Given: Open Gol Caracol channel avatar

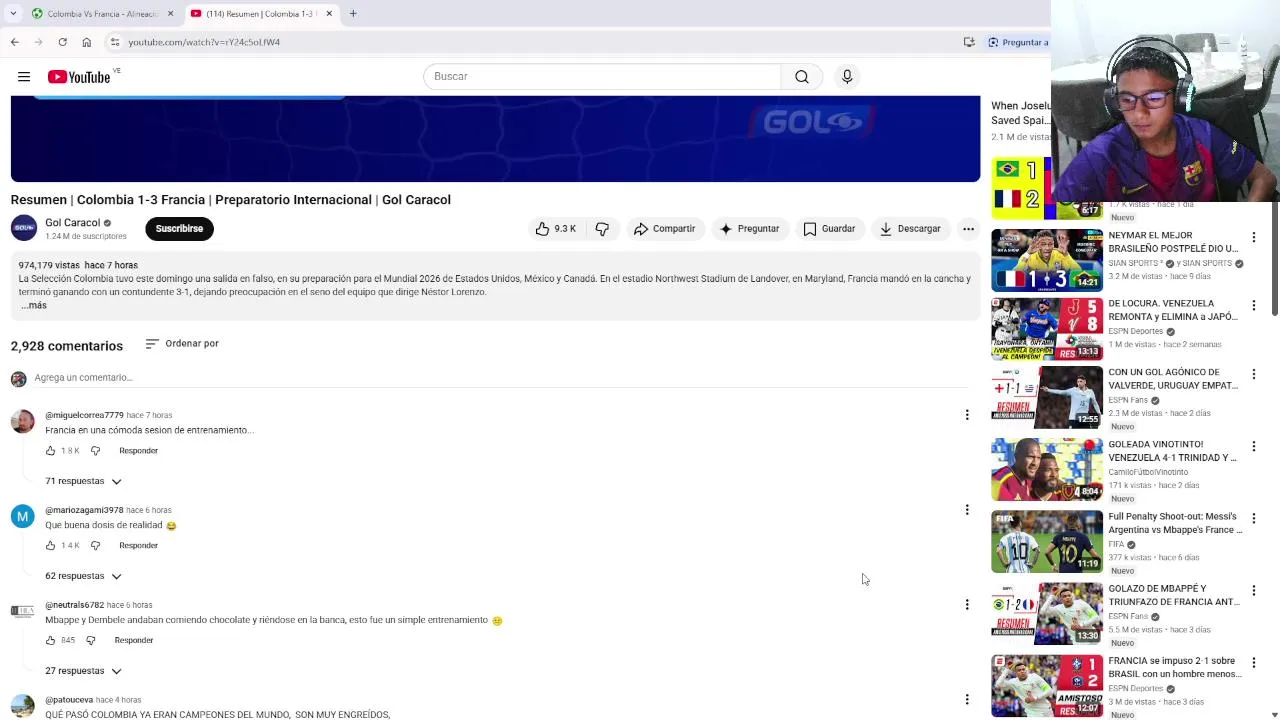Looking at the screenshot, I should pos(24,228).
